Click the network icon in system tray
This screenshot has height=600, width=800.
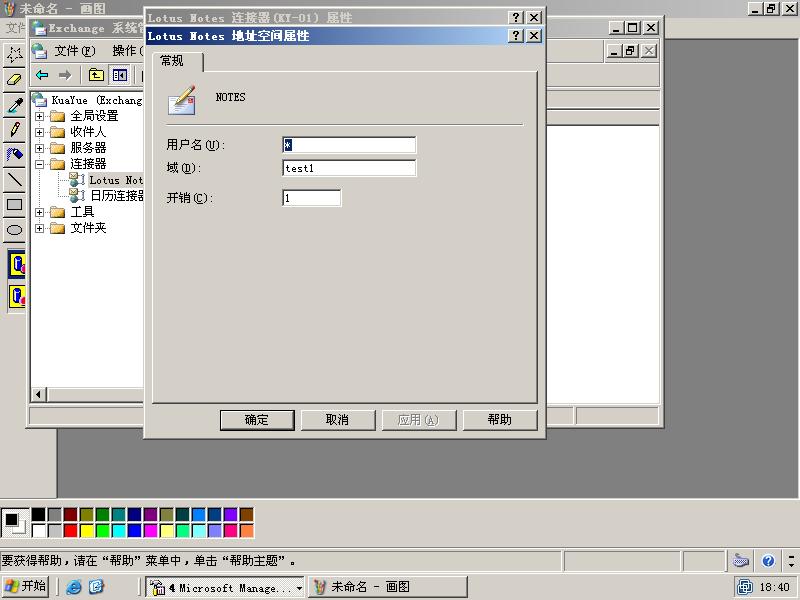coord(745,587)
